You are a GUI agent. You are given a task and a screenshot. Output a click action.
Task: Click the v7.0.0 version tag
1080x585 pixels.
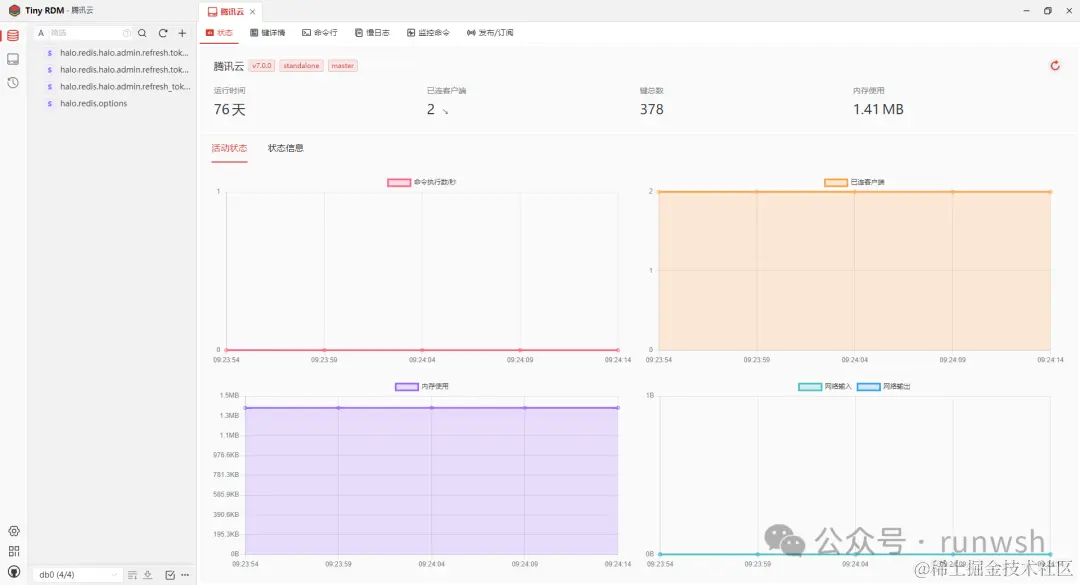(262, 66)
